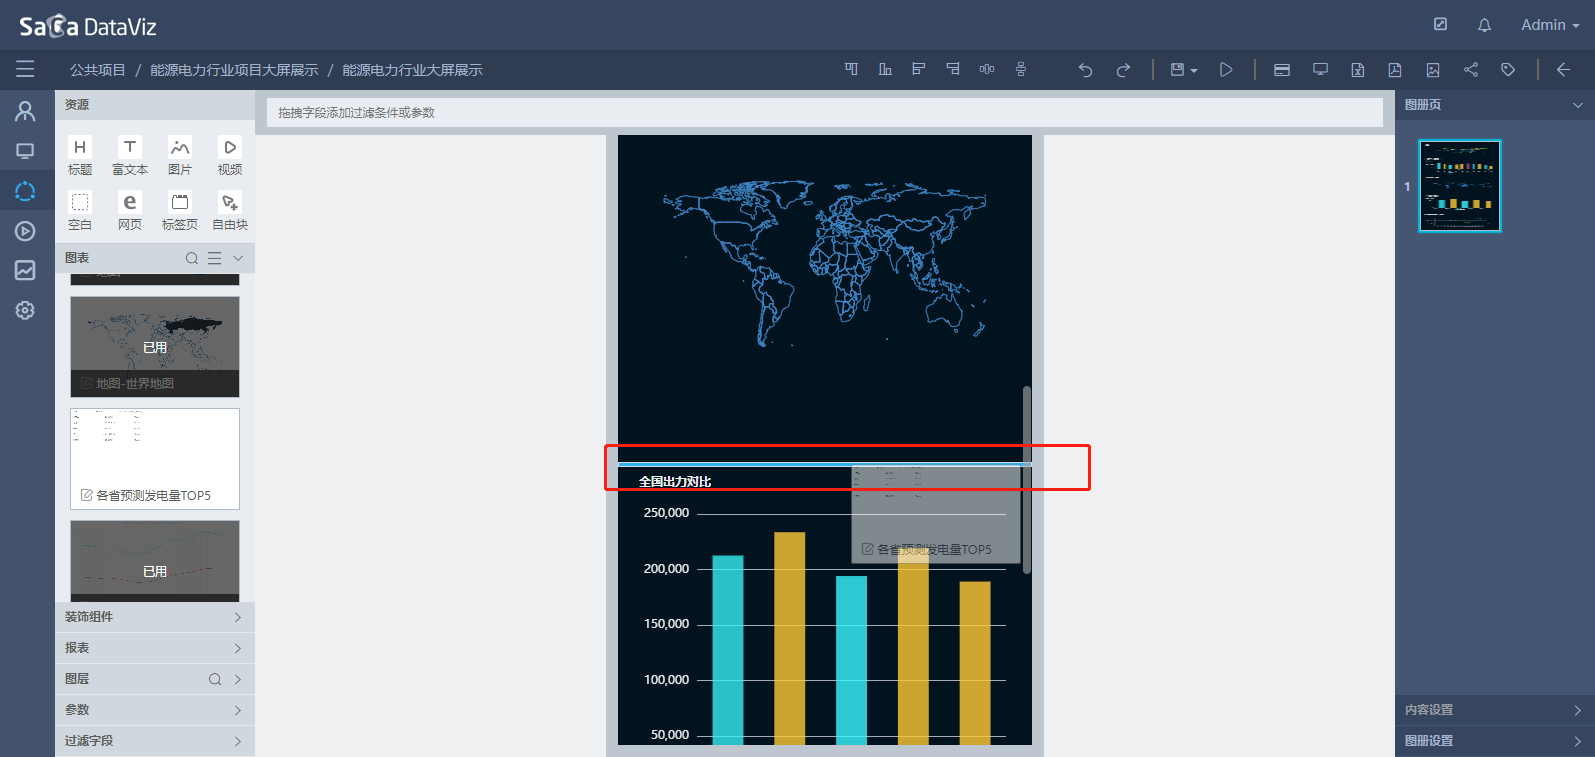This screenshot has width=1595, height=757.
Task: Collapse the 图表 panel chevron
Action: (x=238, y=258)
